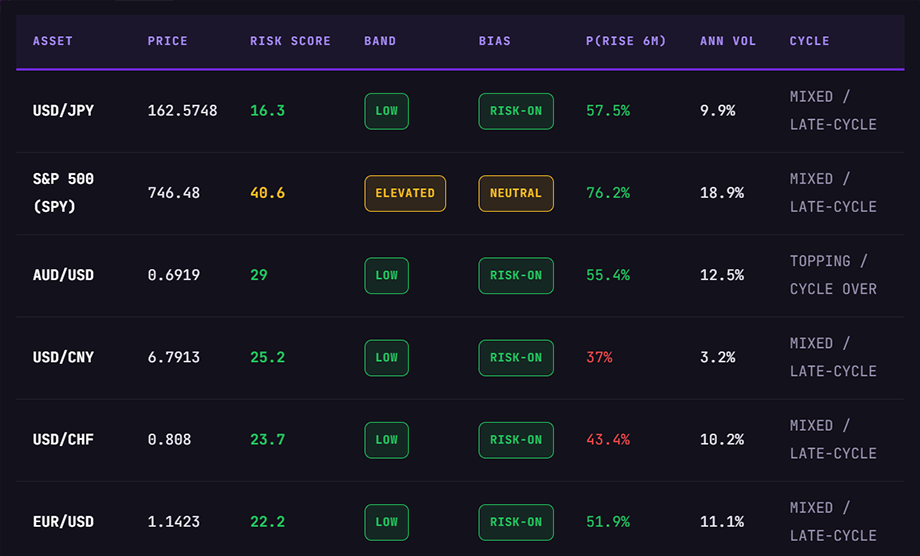Click MIXED / LATE-CYCLE in EUR/USD row
The width and height of the screenshot is (920, 556).
pos(833,521)
